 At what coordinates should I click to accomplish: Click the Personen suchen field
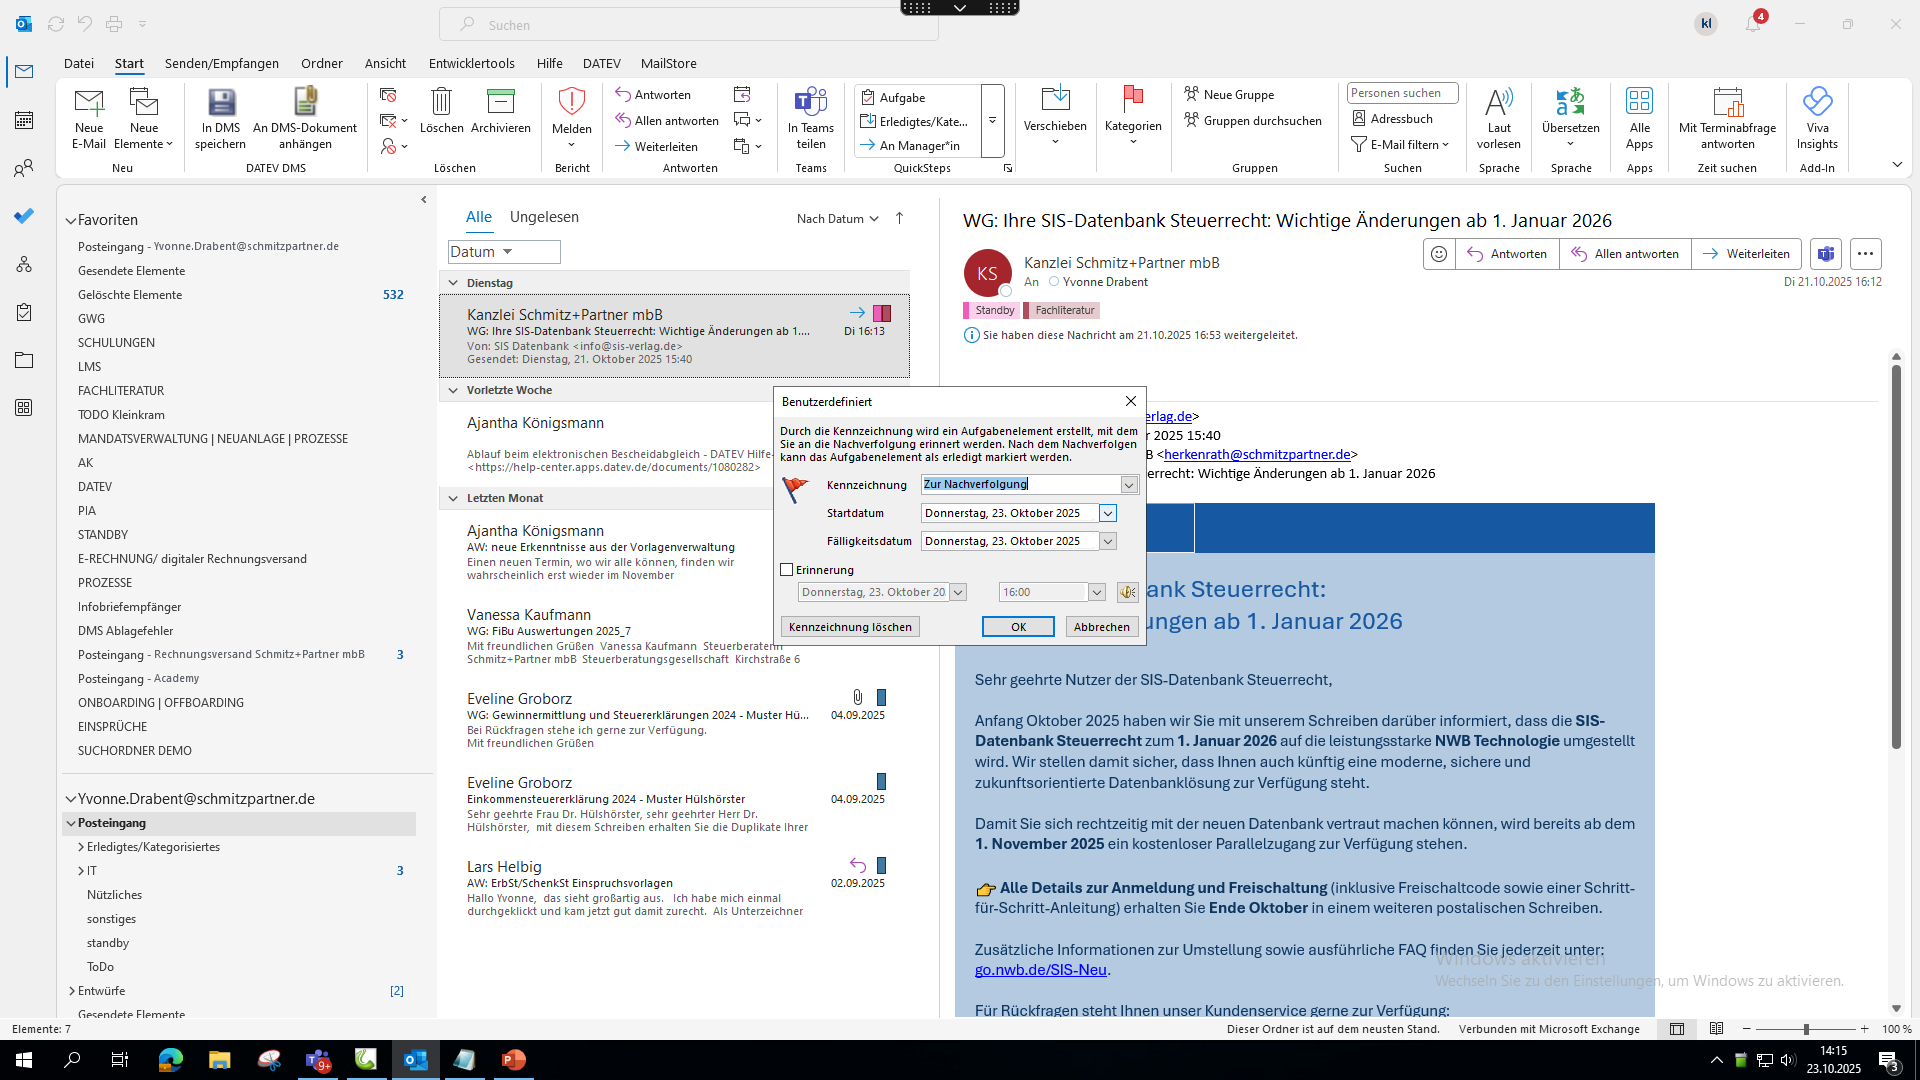[x=1402, y=93]
